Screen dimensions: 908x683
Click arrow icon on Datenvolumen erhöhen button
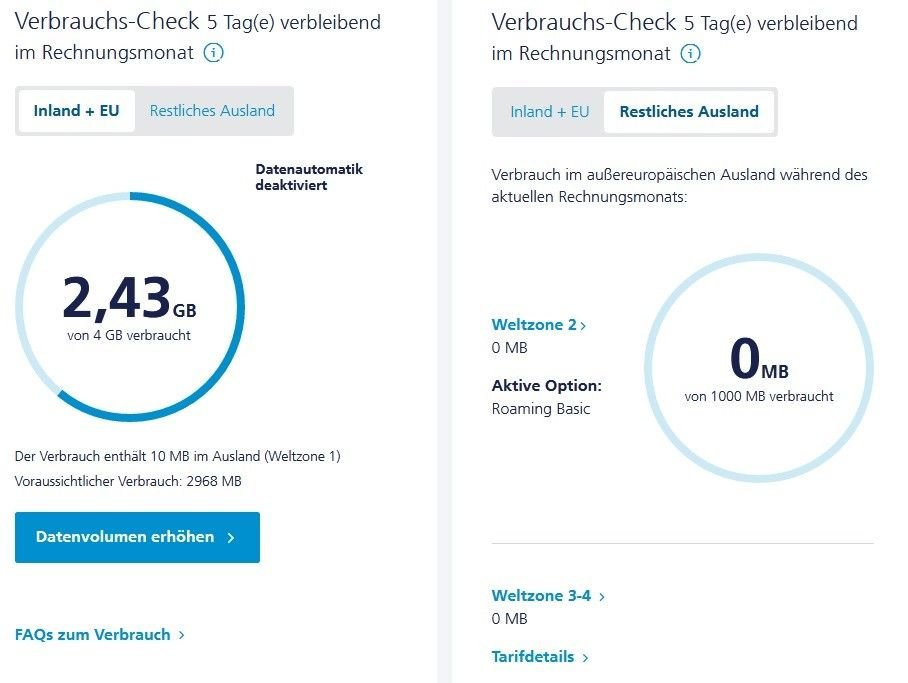pos(230,538)
